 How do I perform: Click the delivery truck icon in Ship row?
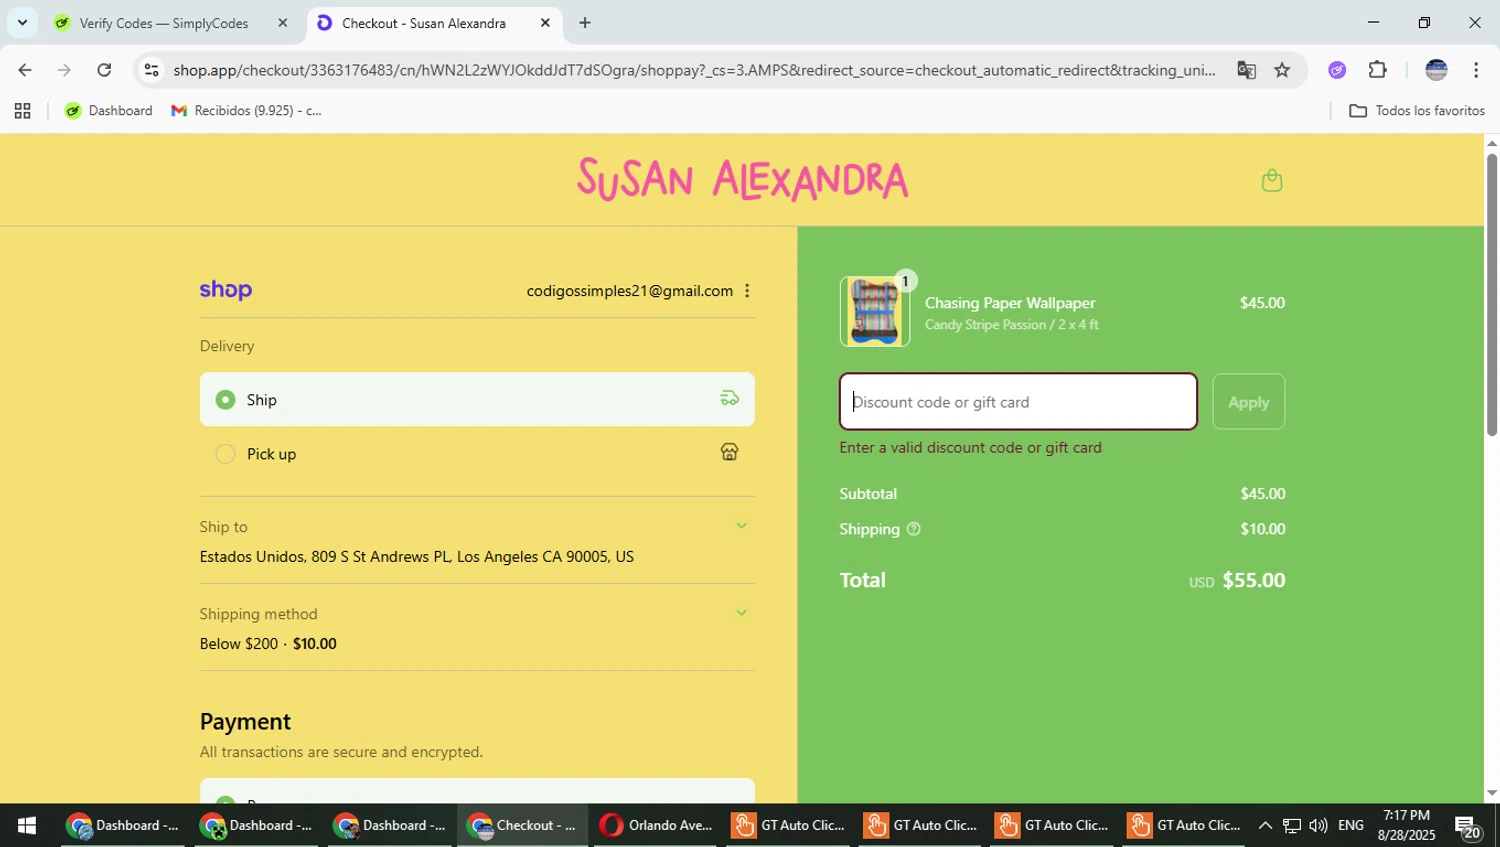[730, 399]
